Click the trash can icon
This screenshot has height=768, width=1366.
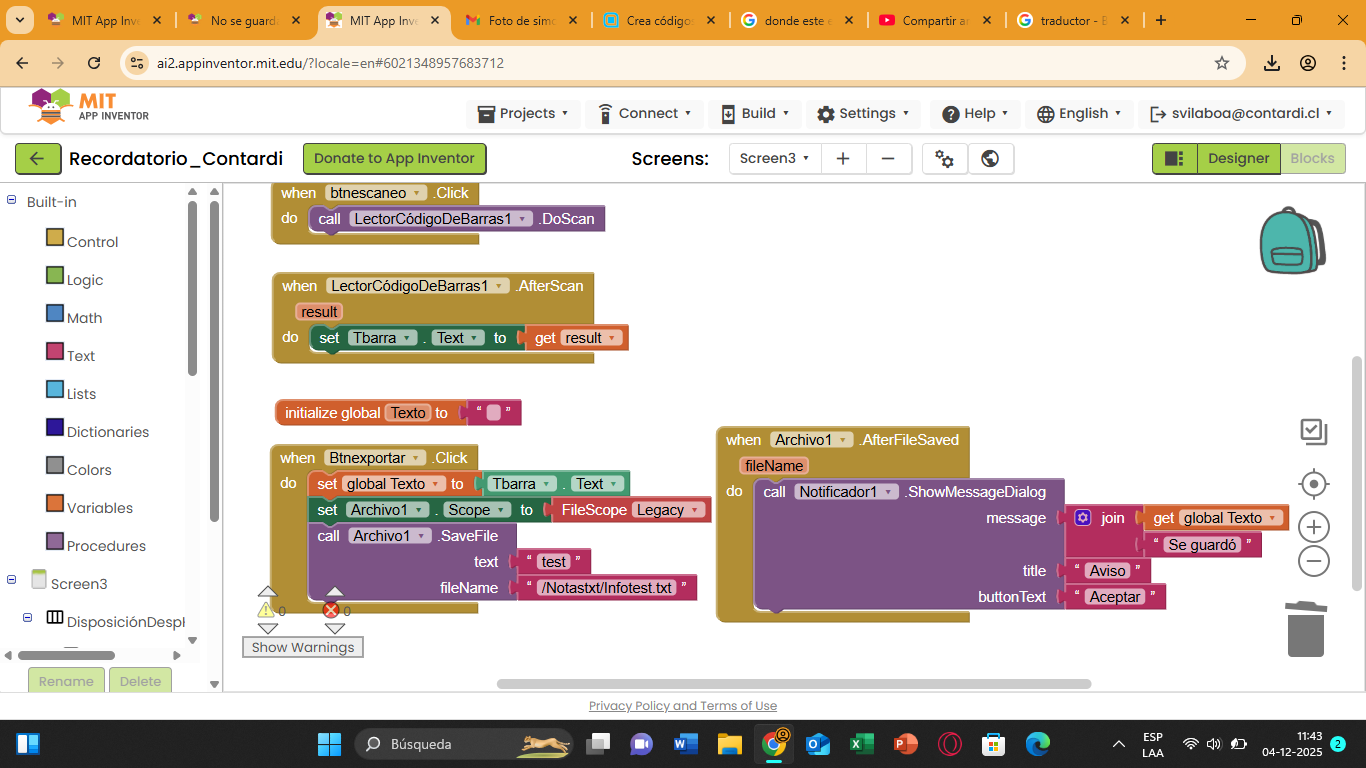1306,629
